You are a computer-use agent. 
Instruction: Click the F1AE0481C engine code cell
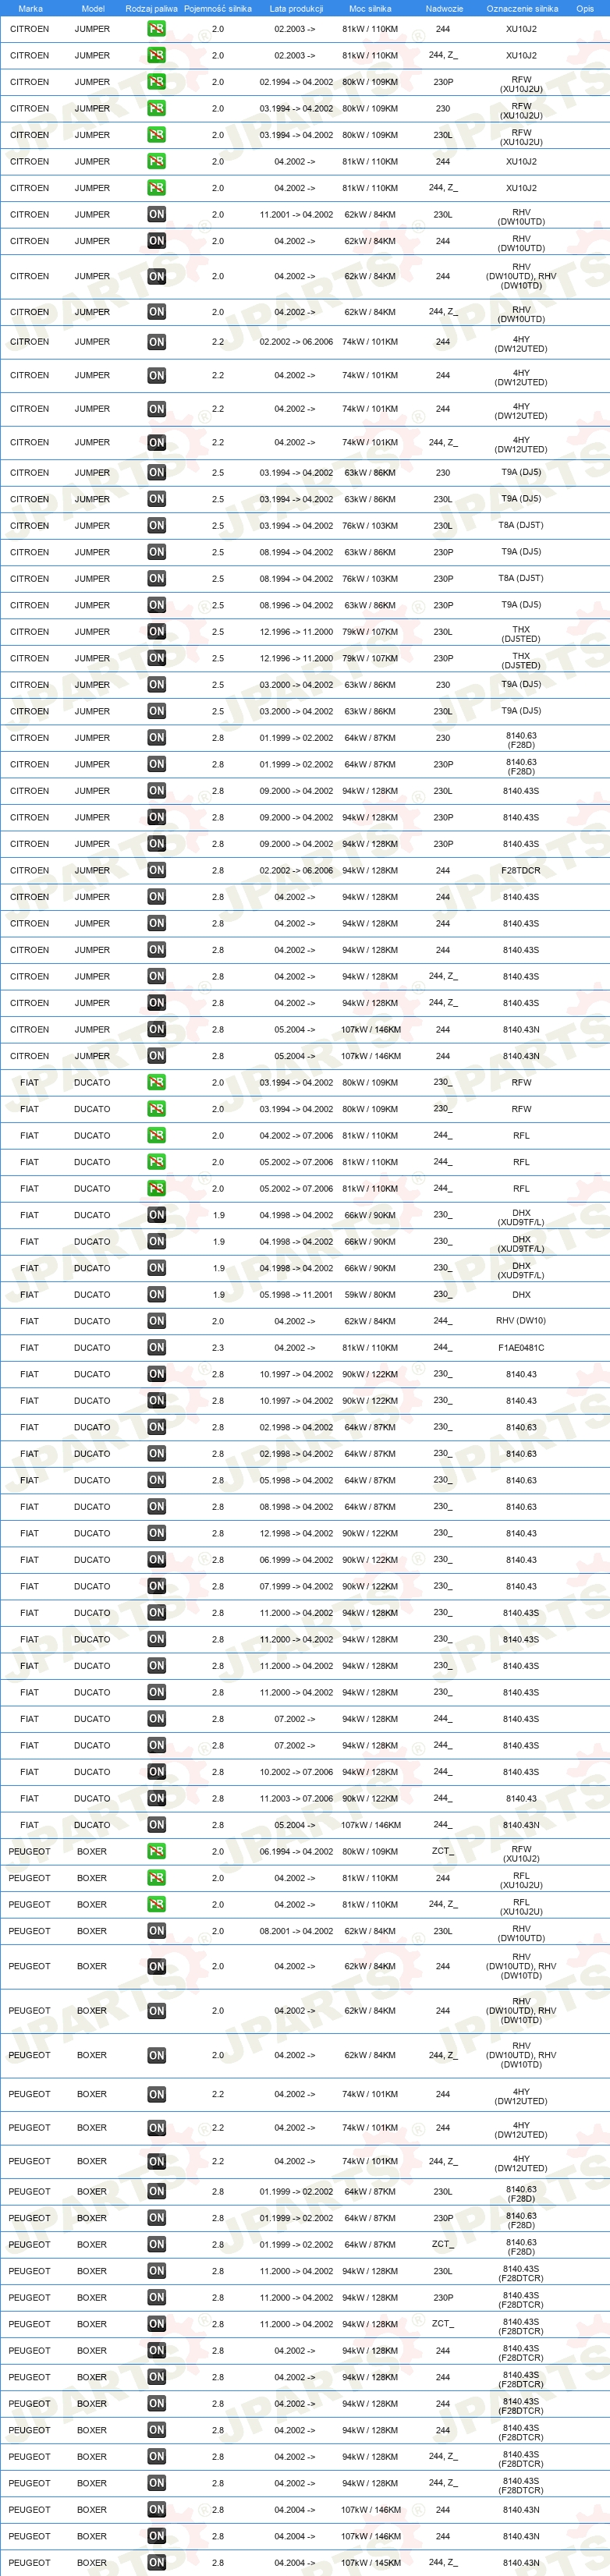click(x=521, y=1347)
